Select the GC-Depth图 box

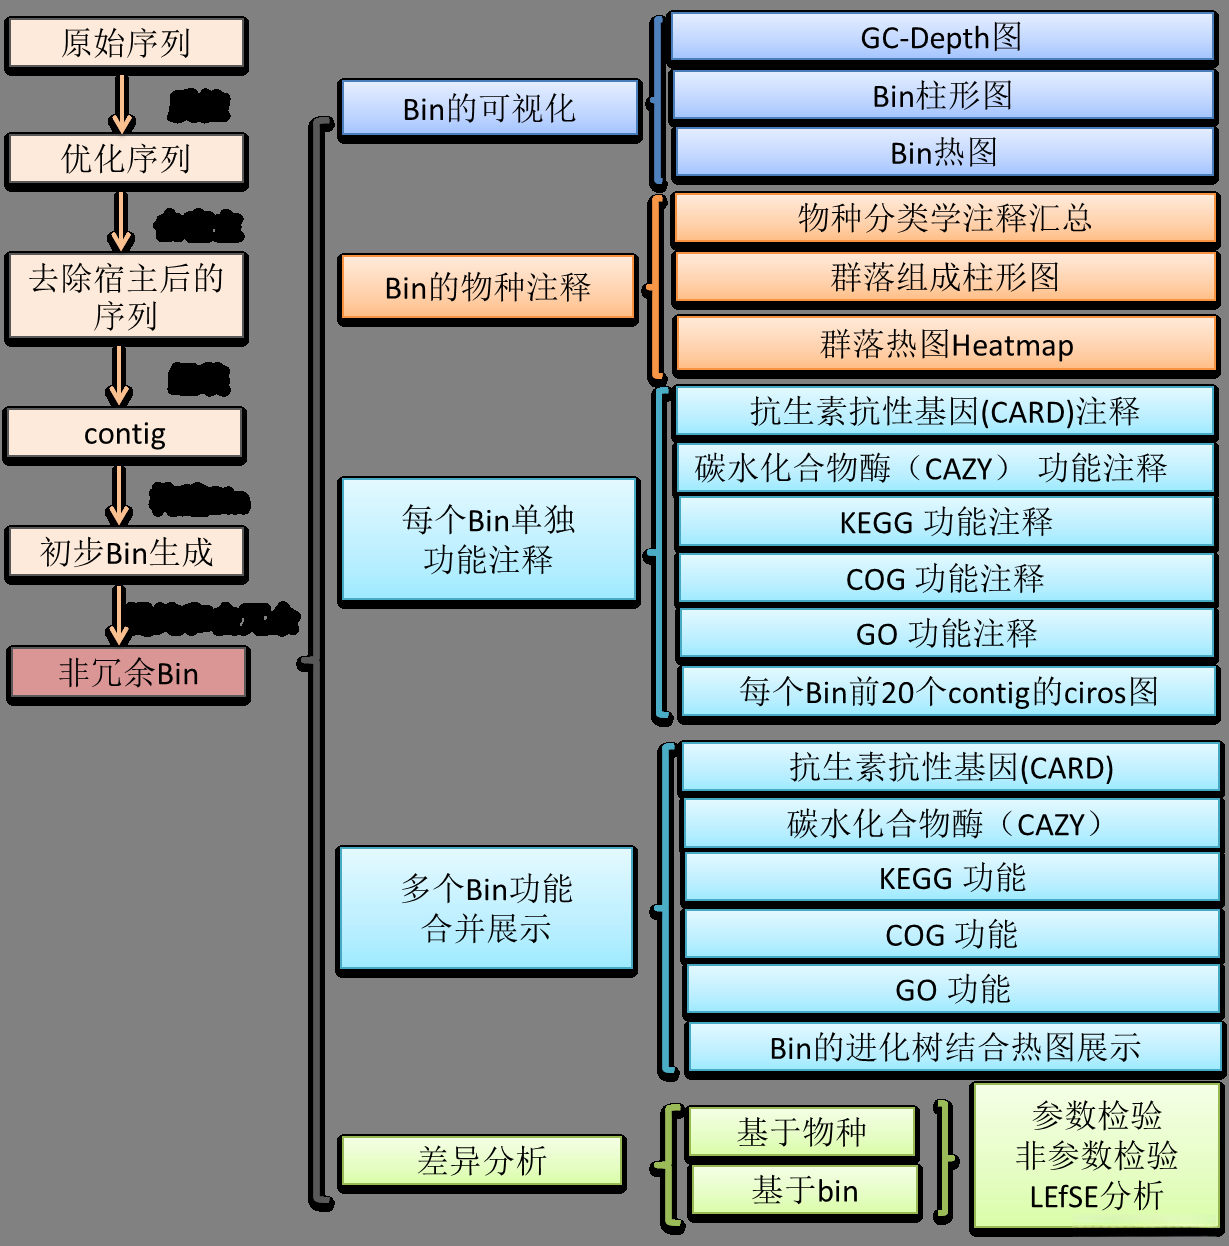[942, 37]
